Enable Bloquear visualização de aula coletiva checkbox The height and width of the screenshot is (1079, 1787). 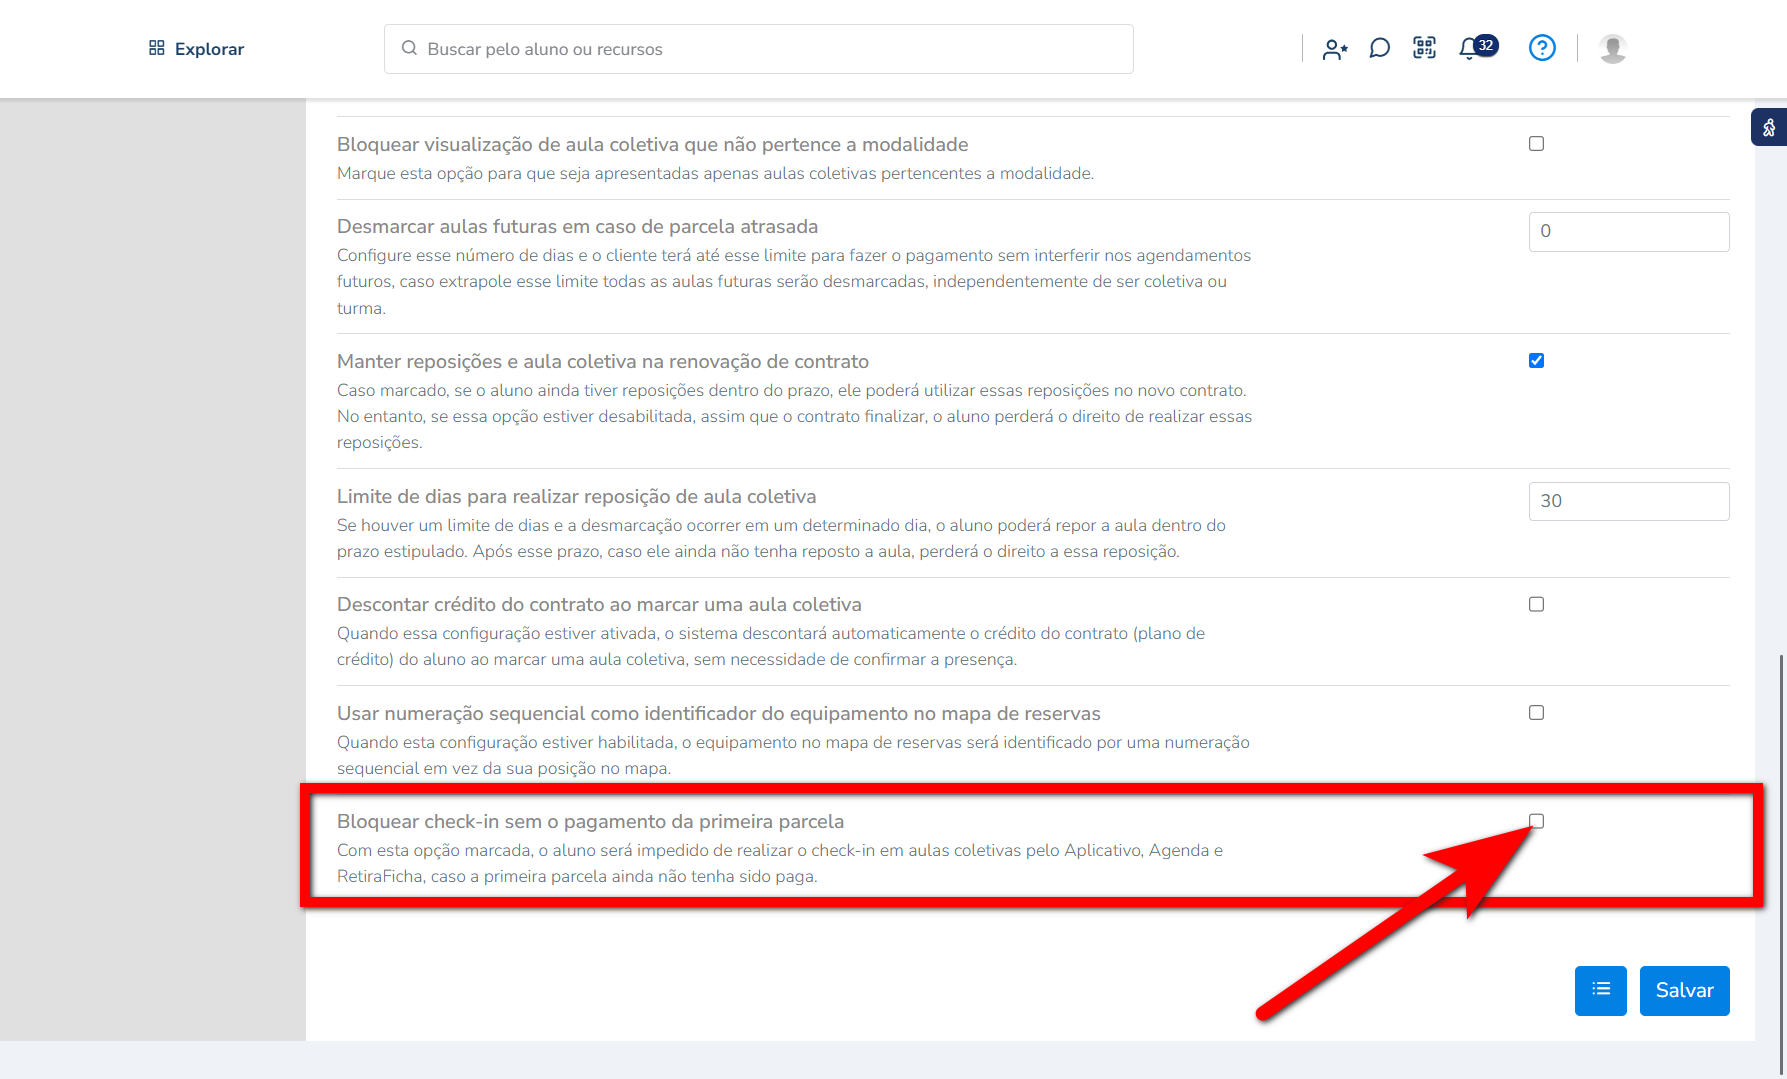(x=1536, y=144)
